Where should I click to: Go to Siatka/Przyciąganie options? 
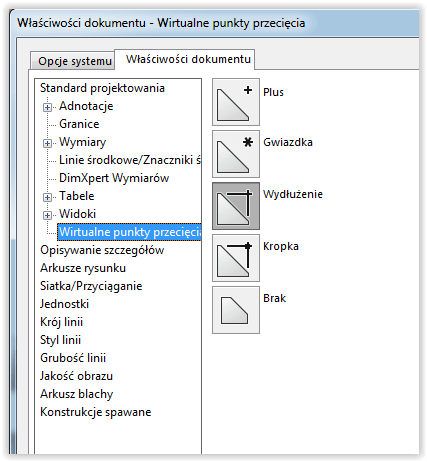click(x=91, y=286)
